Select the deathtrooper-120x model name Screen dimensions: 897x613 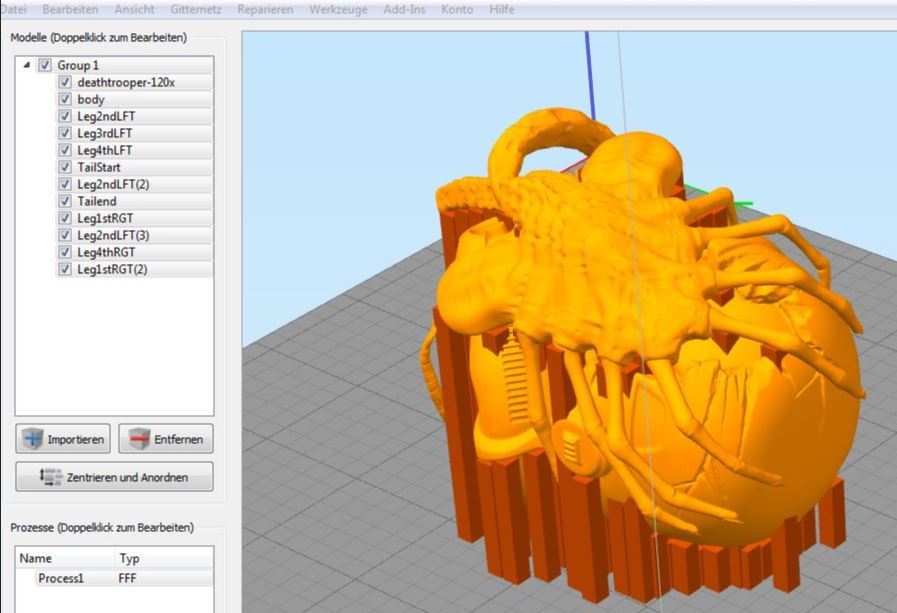coord(126,82)
